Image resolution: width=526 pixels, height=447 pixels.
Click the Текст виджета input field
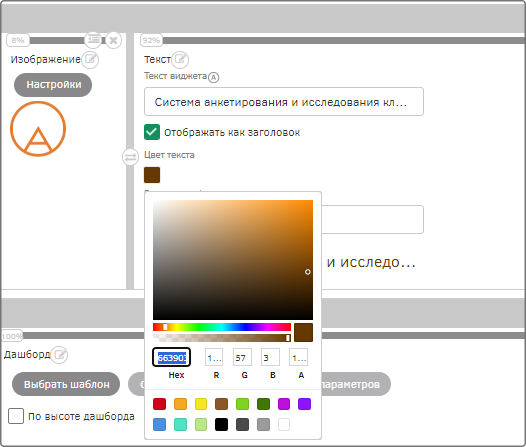[284, 102]
